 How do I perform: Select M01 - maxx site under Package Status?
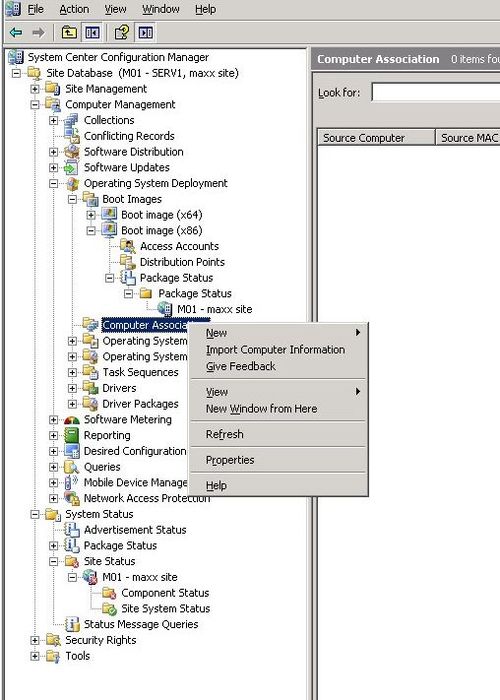(214, 309)
